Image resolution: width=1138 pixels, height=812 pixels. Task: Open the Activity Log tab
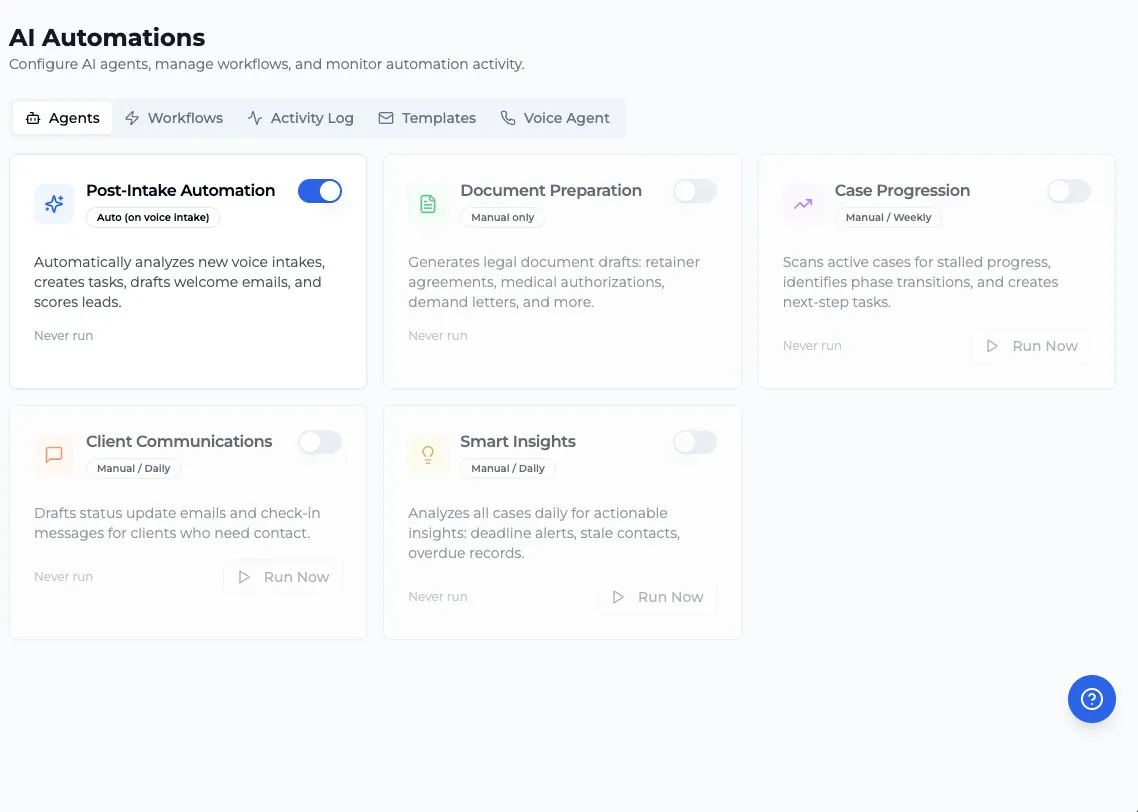click(x=300, y=118)
